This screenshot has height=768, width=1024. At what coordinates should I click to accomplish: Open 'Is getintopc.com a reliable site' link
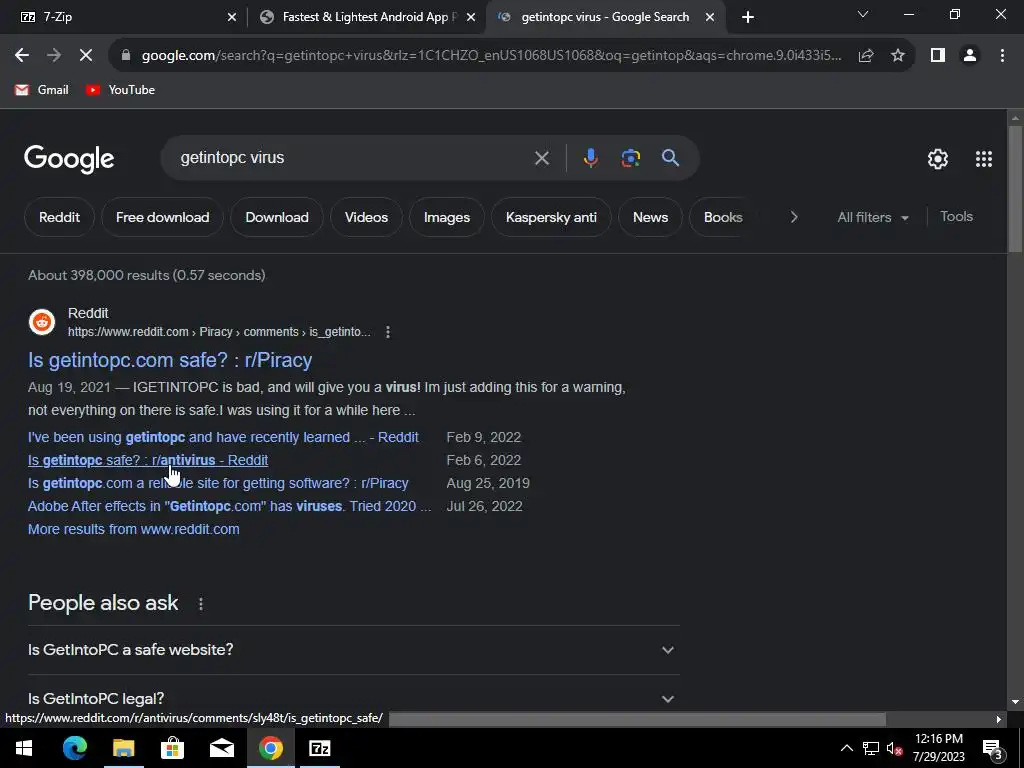(218, 483)
